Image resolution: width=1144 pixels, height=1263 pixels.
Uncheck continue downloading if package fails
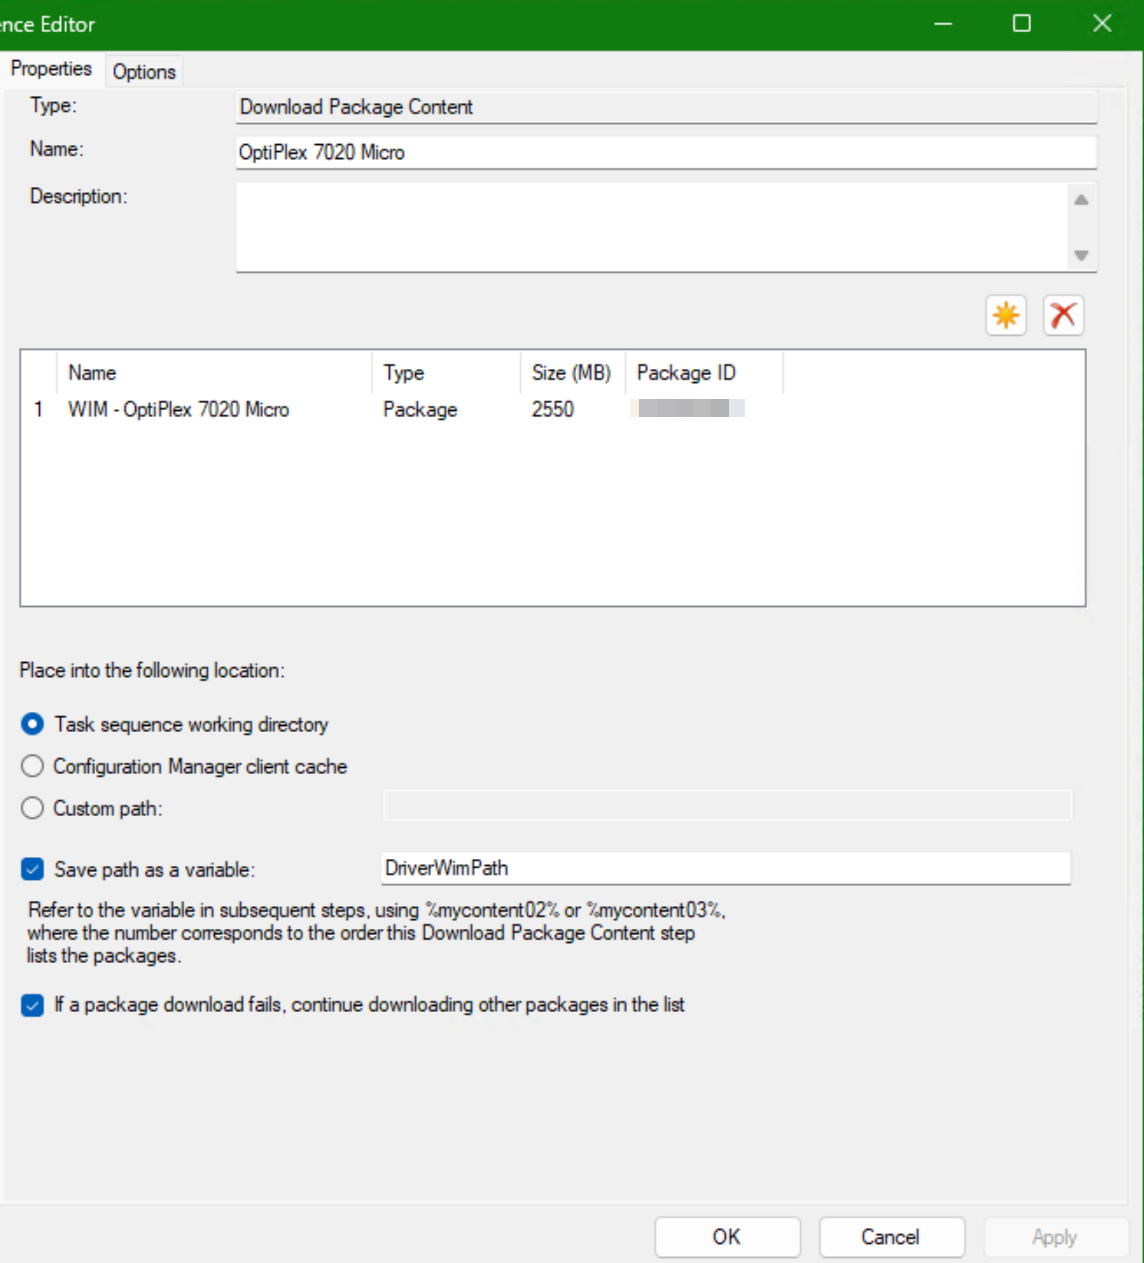33,1005
